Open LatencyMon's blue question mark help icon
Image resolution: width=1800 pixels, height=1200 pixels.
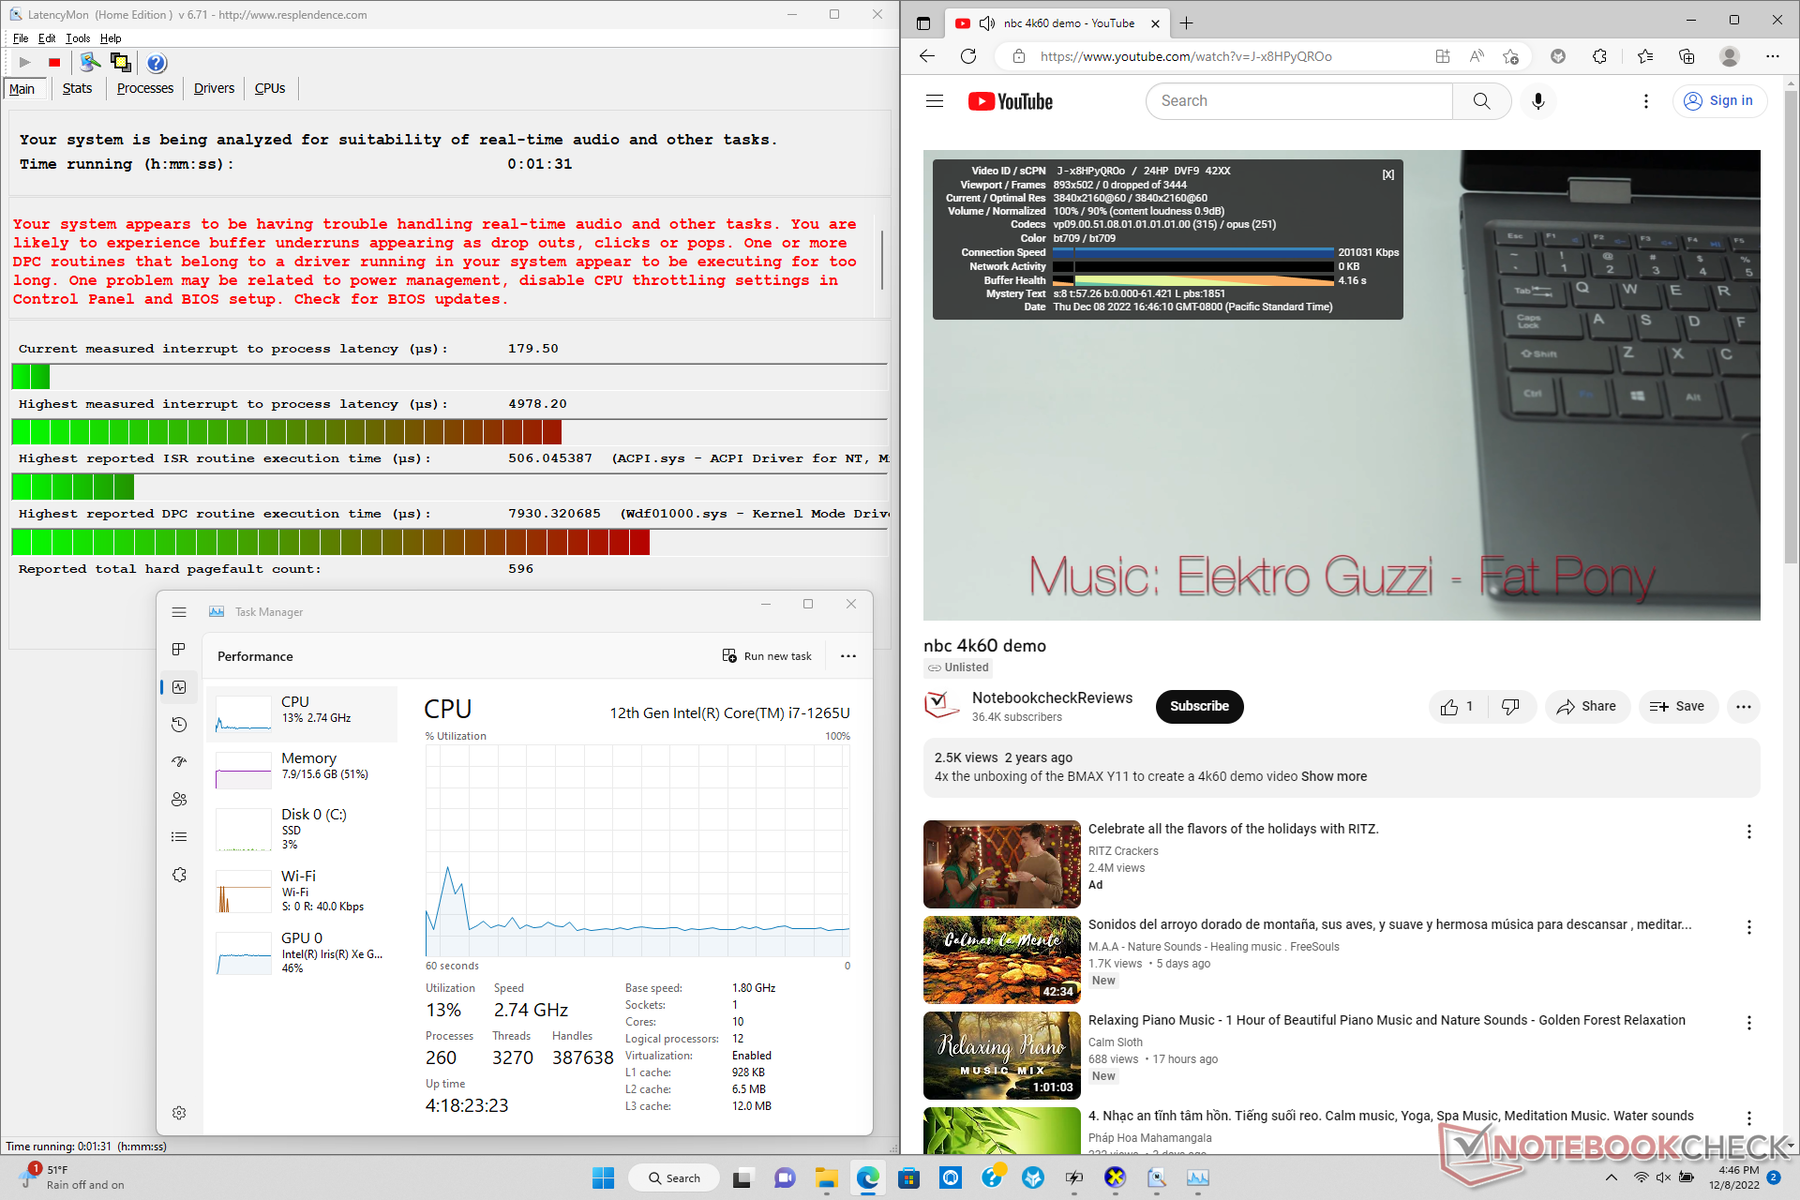pos(157,63)
